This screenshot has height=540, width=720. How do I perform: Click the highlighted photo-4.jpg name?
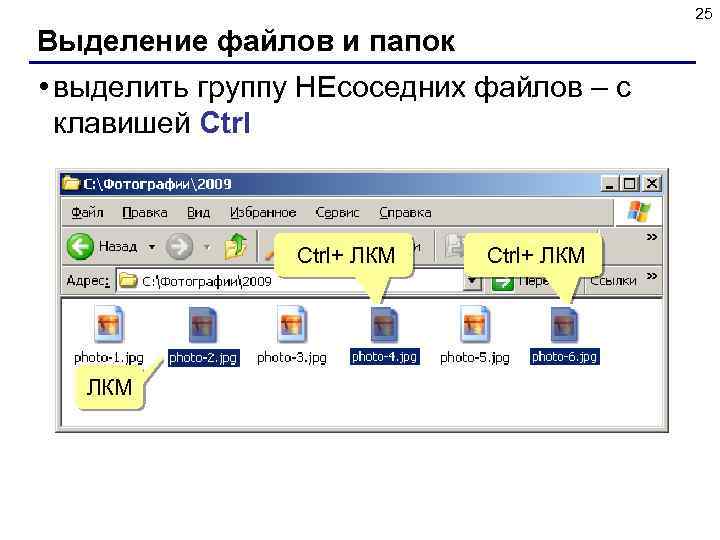click(x=384, y=357)
